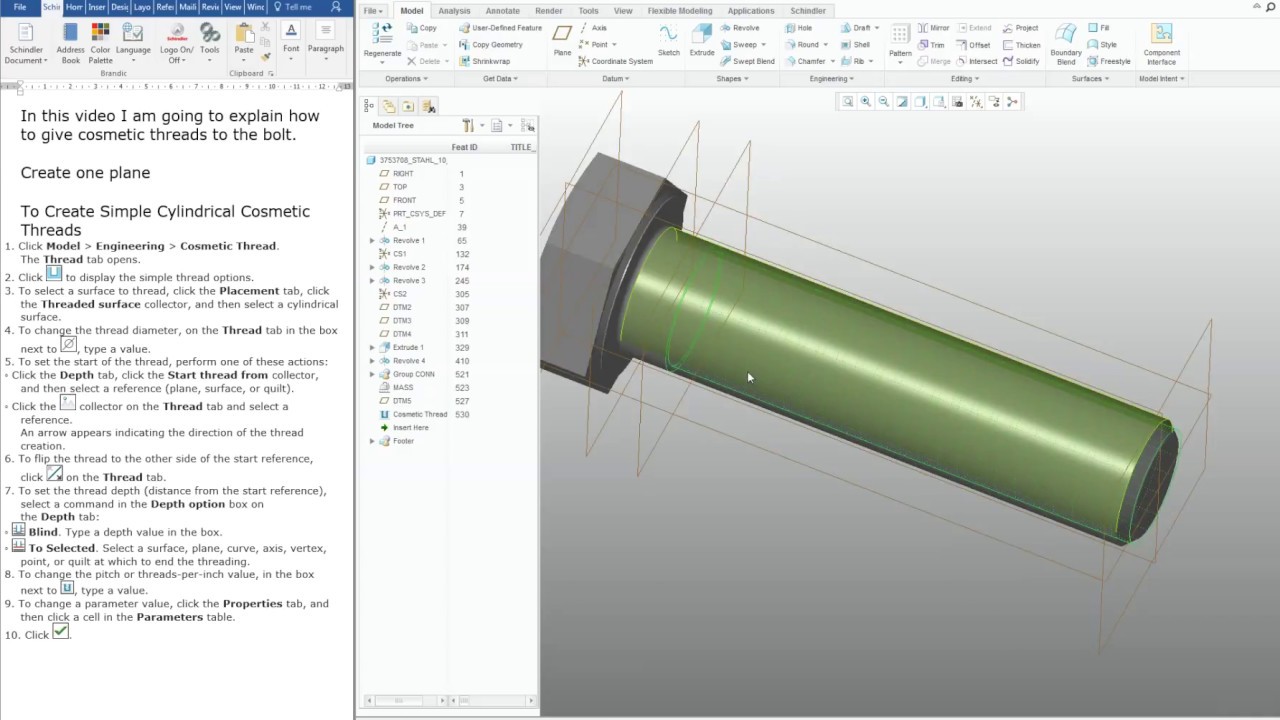Click the Axis datum tool
1280x720 pixels.
coord(593,28)
